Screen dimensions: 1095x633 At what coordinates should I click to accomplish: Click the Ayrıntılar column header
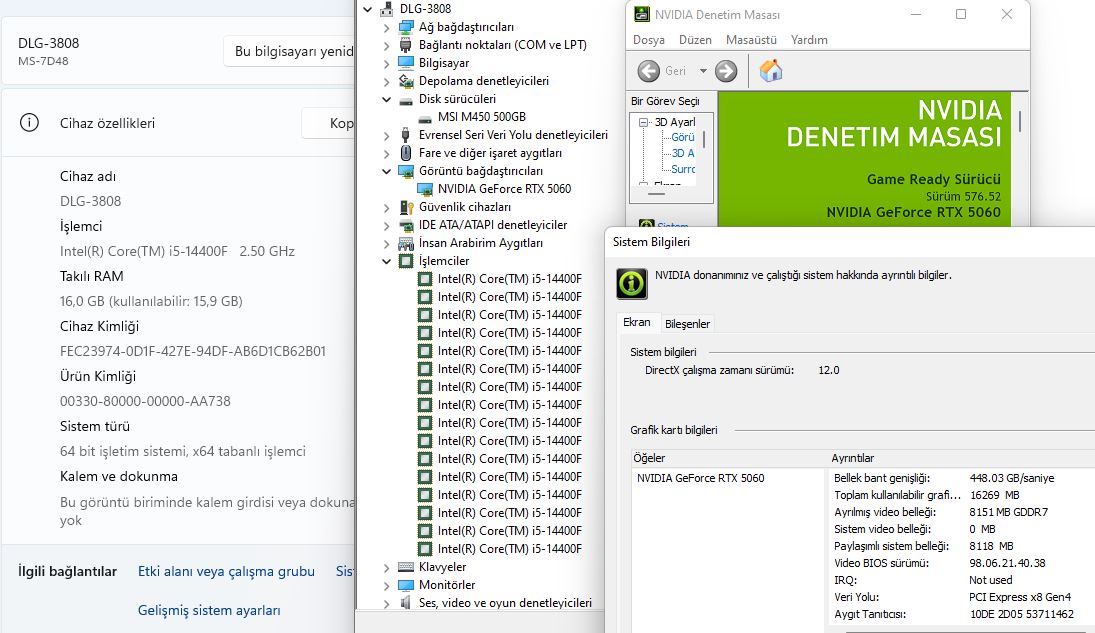pos(961,458)
